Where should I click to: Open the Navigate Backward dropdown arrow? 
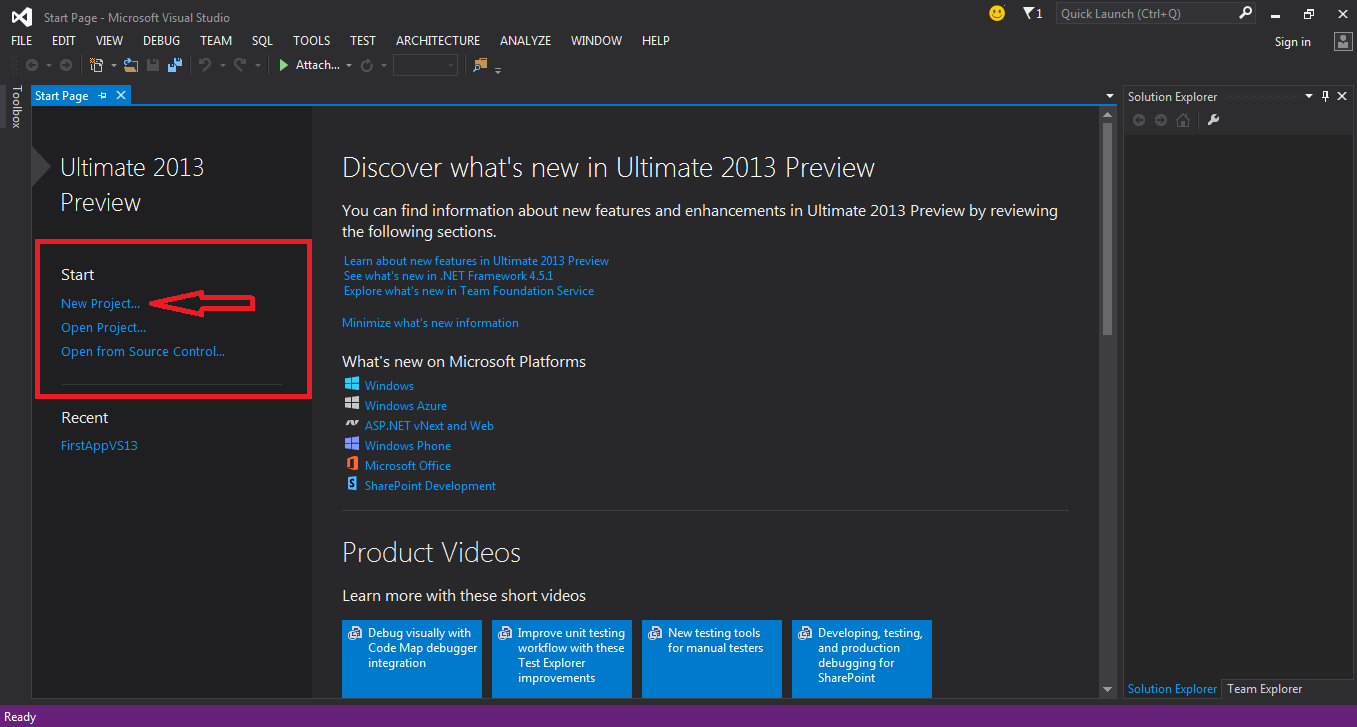point(48,66)
